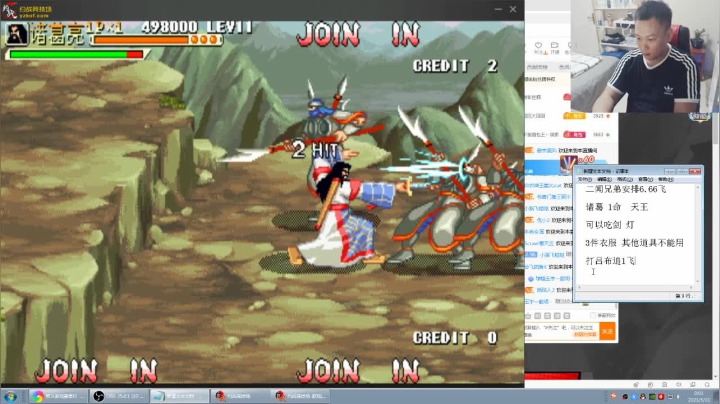Open the 查看(V) menu in Notepad
The width and height of the screenshot is (720, 404).
645,179
